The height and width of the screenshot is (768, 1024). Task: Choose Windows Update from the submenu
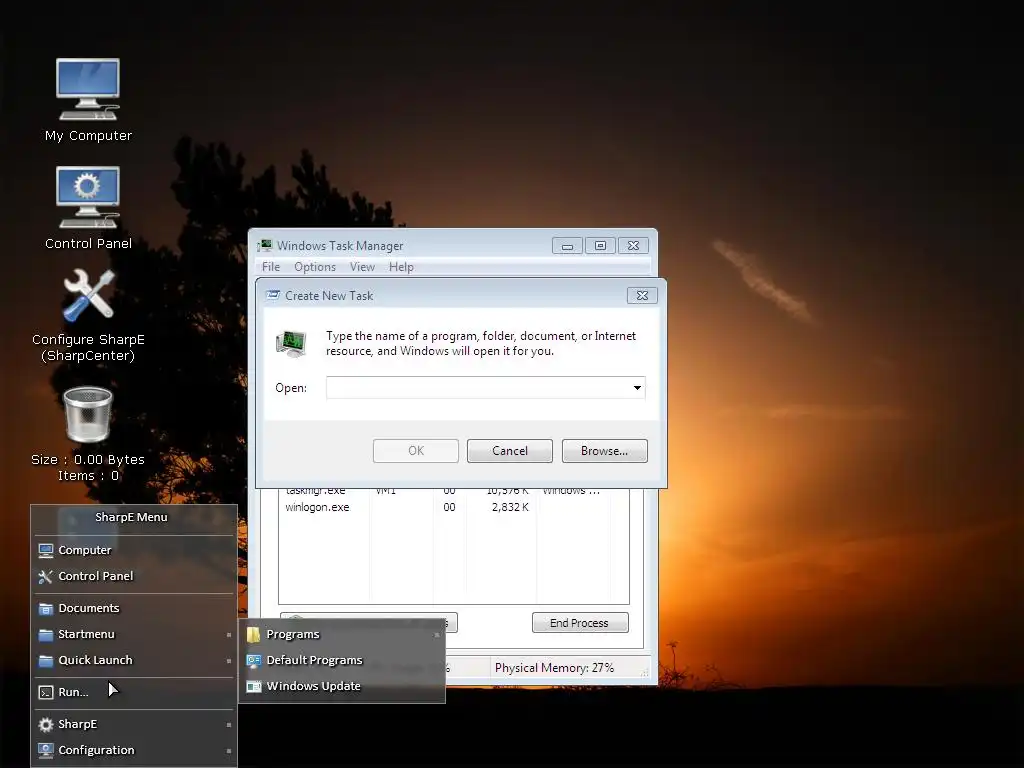[343, 686]
